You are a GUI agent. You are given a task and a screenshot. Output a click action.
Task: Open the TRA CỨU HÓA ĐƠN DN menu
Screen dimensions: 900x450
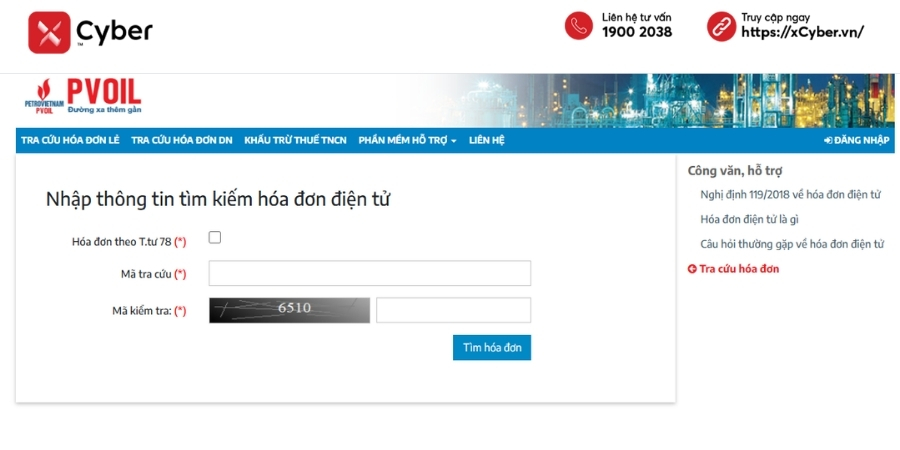coord(181,140)
